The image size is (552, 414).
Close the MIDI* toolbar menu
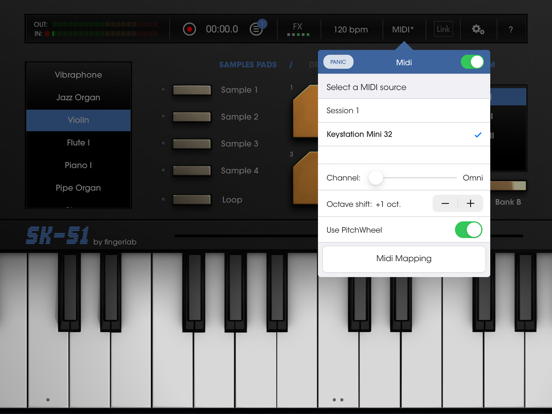click(403, 30)
